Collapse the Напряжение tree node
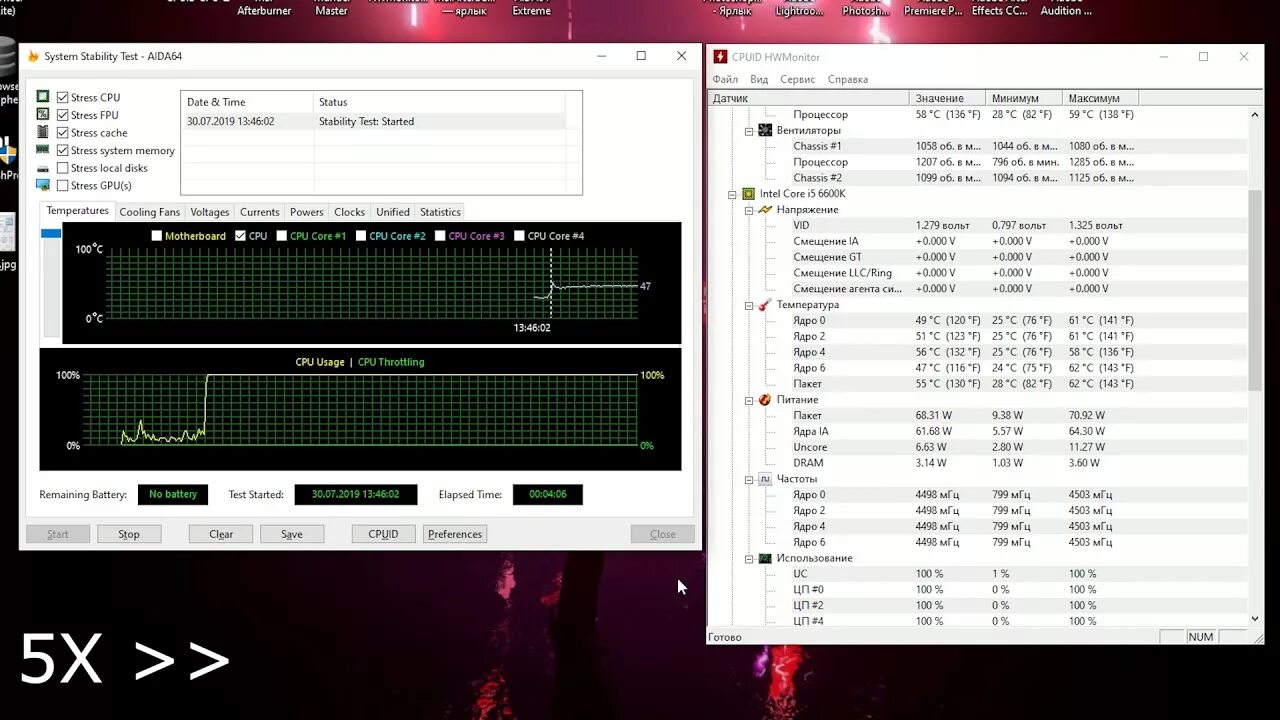1280x720 pixels. click(x=749, y=209)
